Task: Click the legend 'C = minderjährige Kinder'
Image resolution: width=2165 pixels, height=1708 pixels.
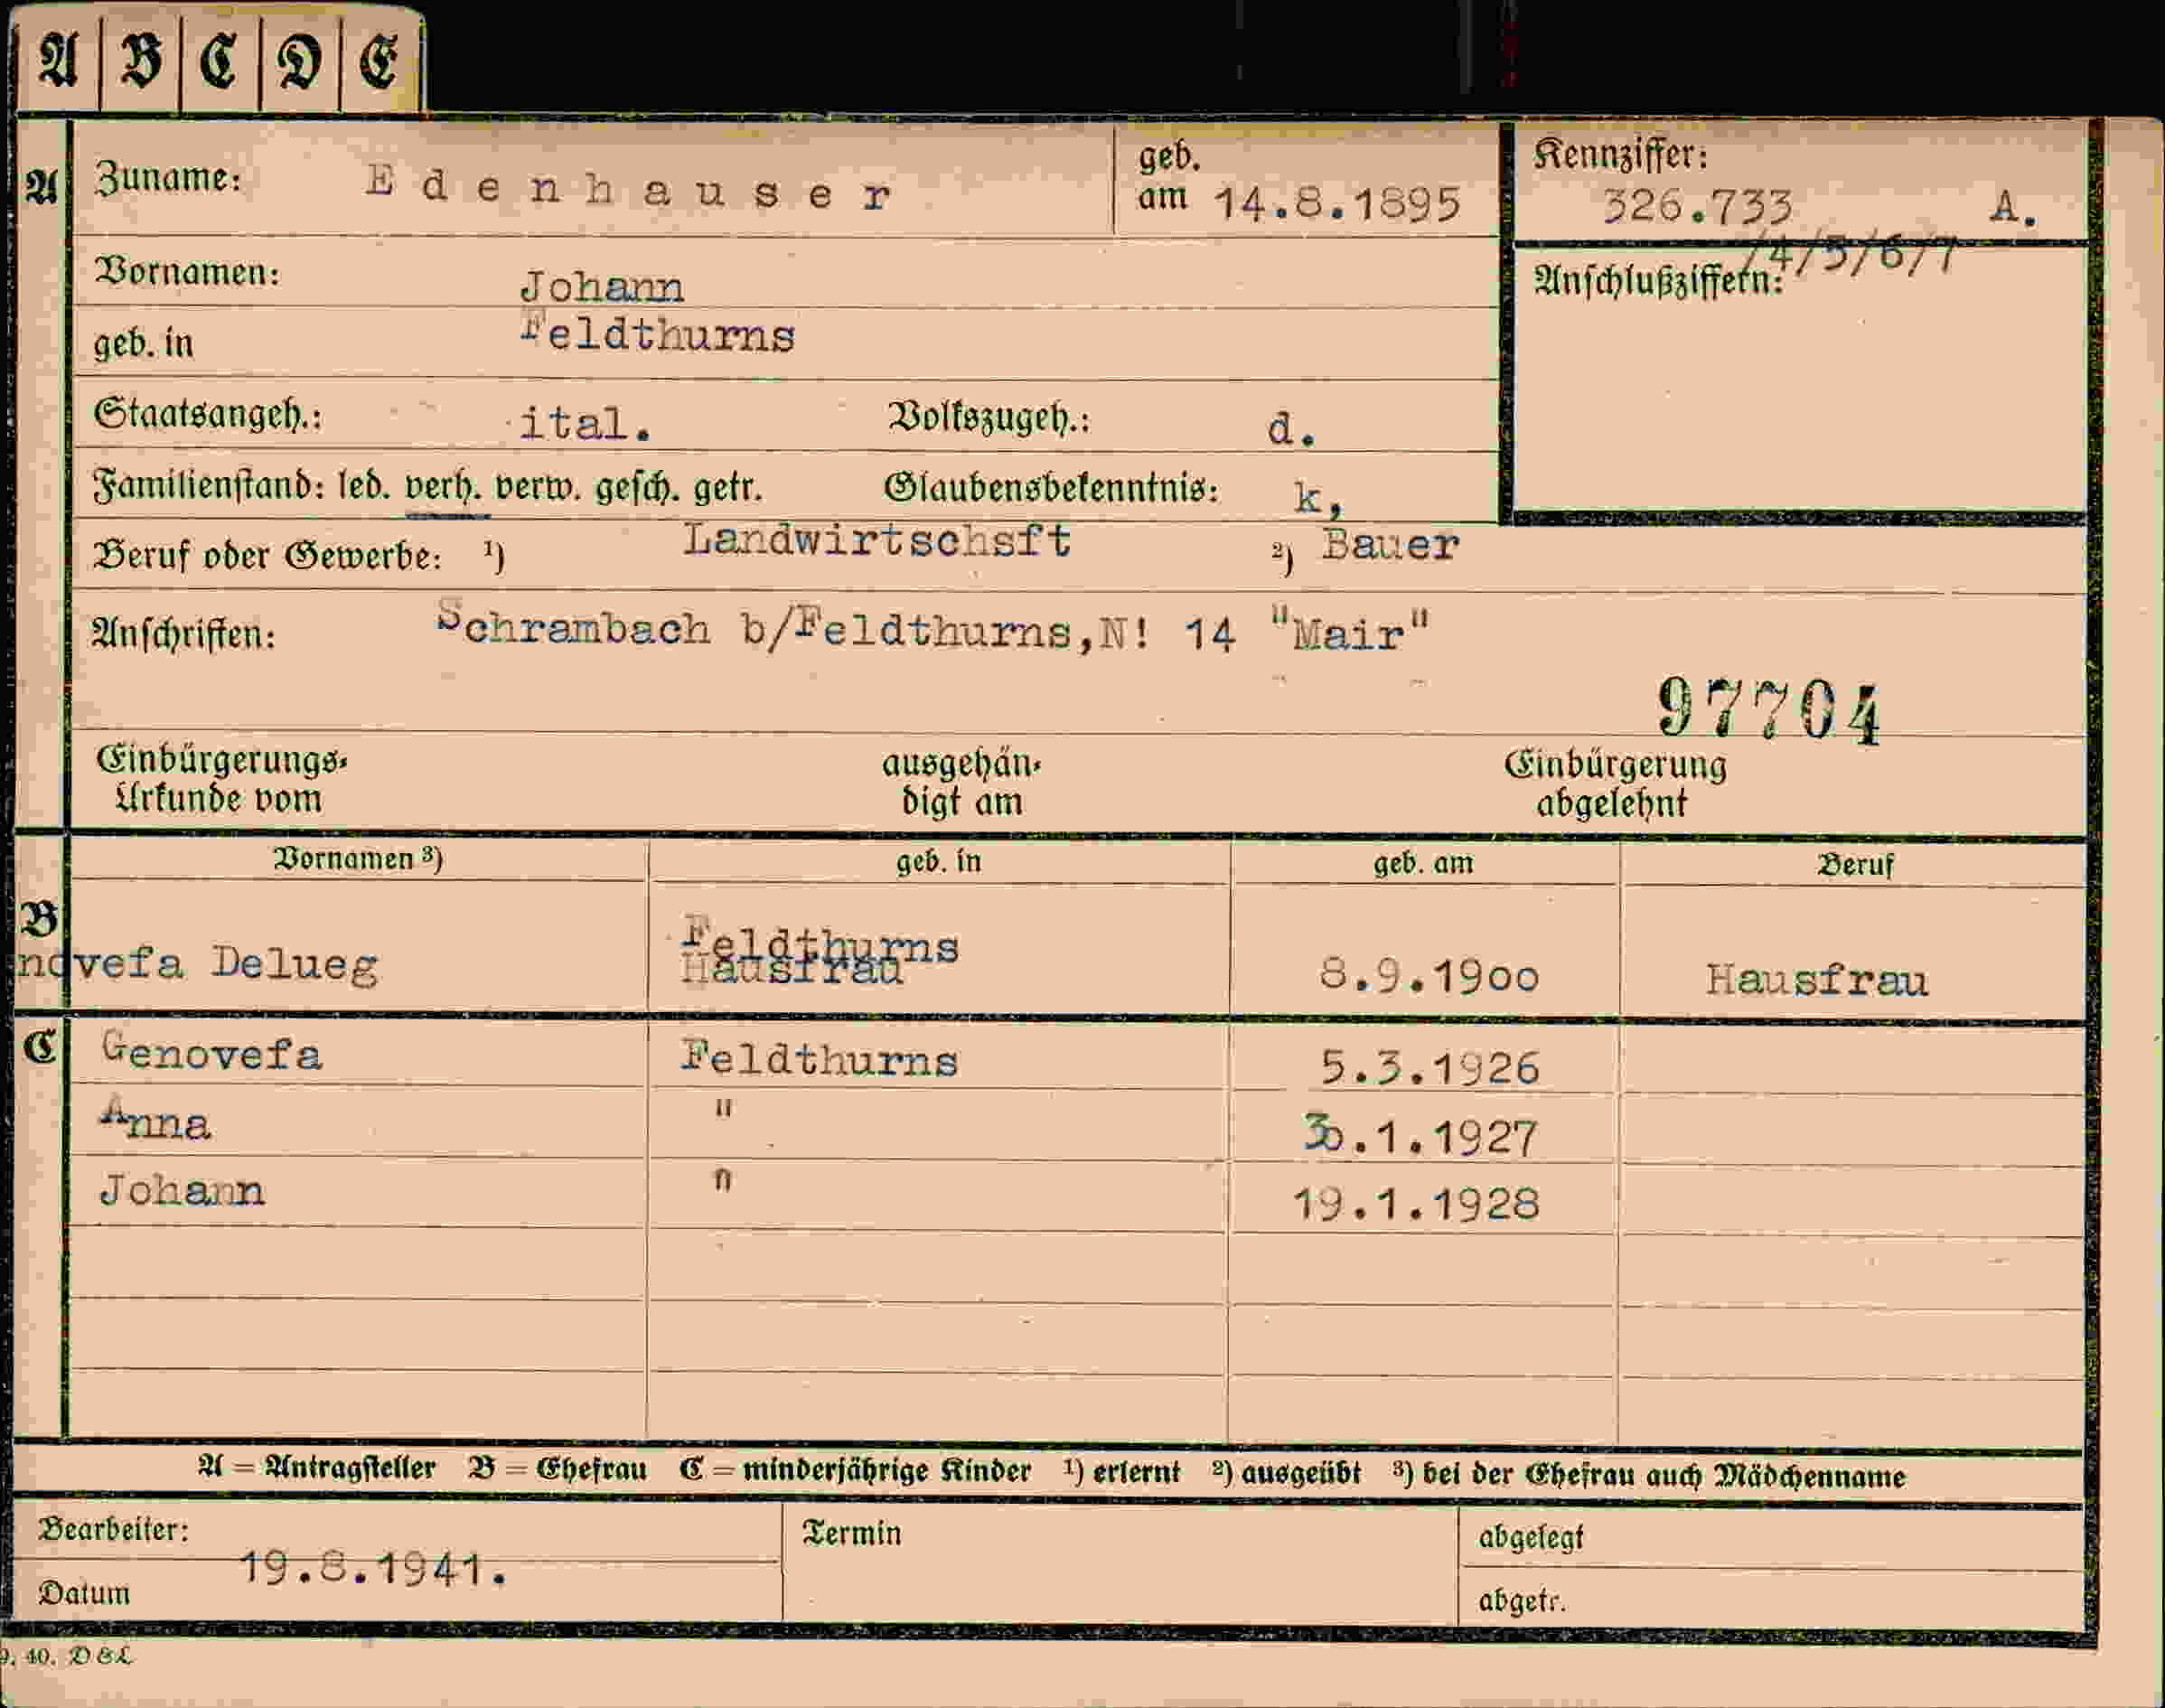Action: [855, 1471]
